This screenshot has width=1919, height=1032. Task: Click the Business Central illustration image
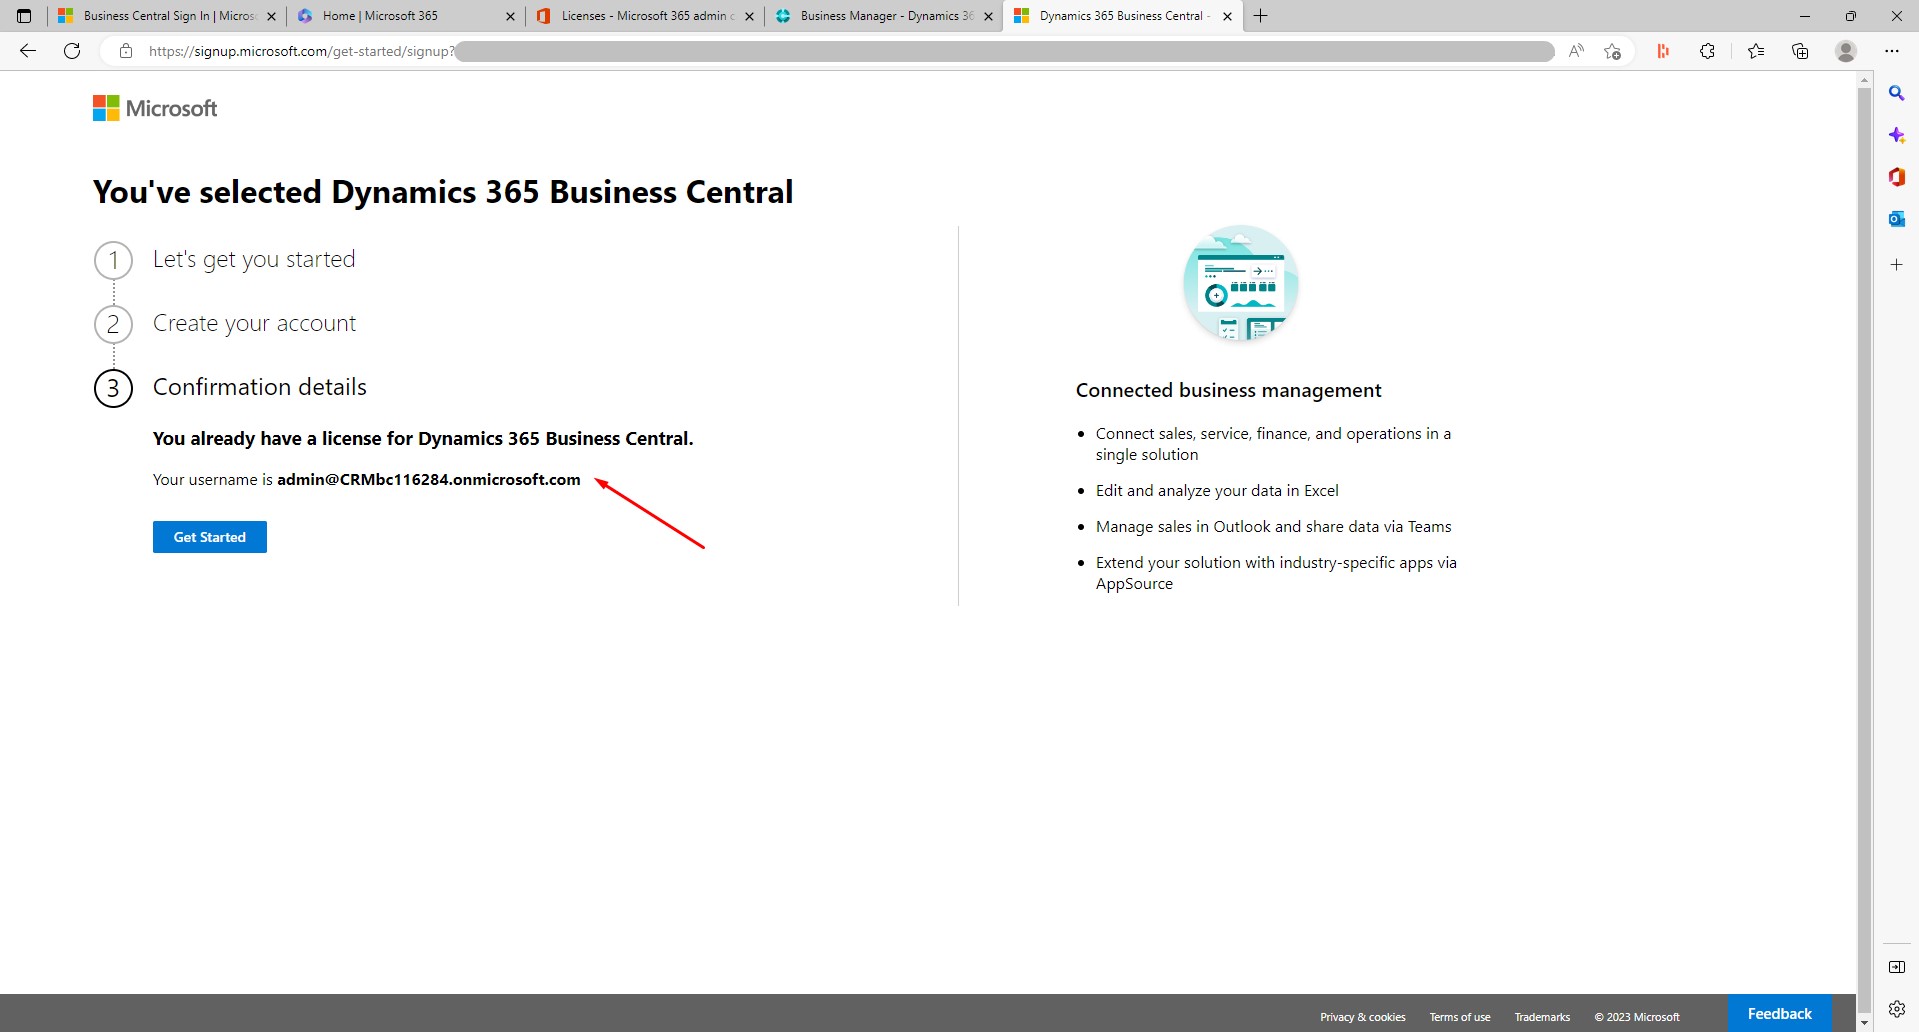[1240, 283]
